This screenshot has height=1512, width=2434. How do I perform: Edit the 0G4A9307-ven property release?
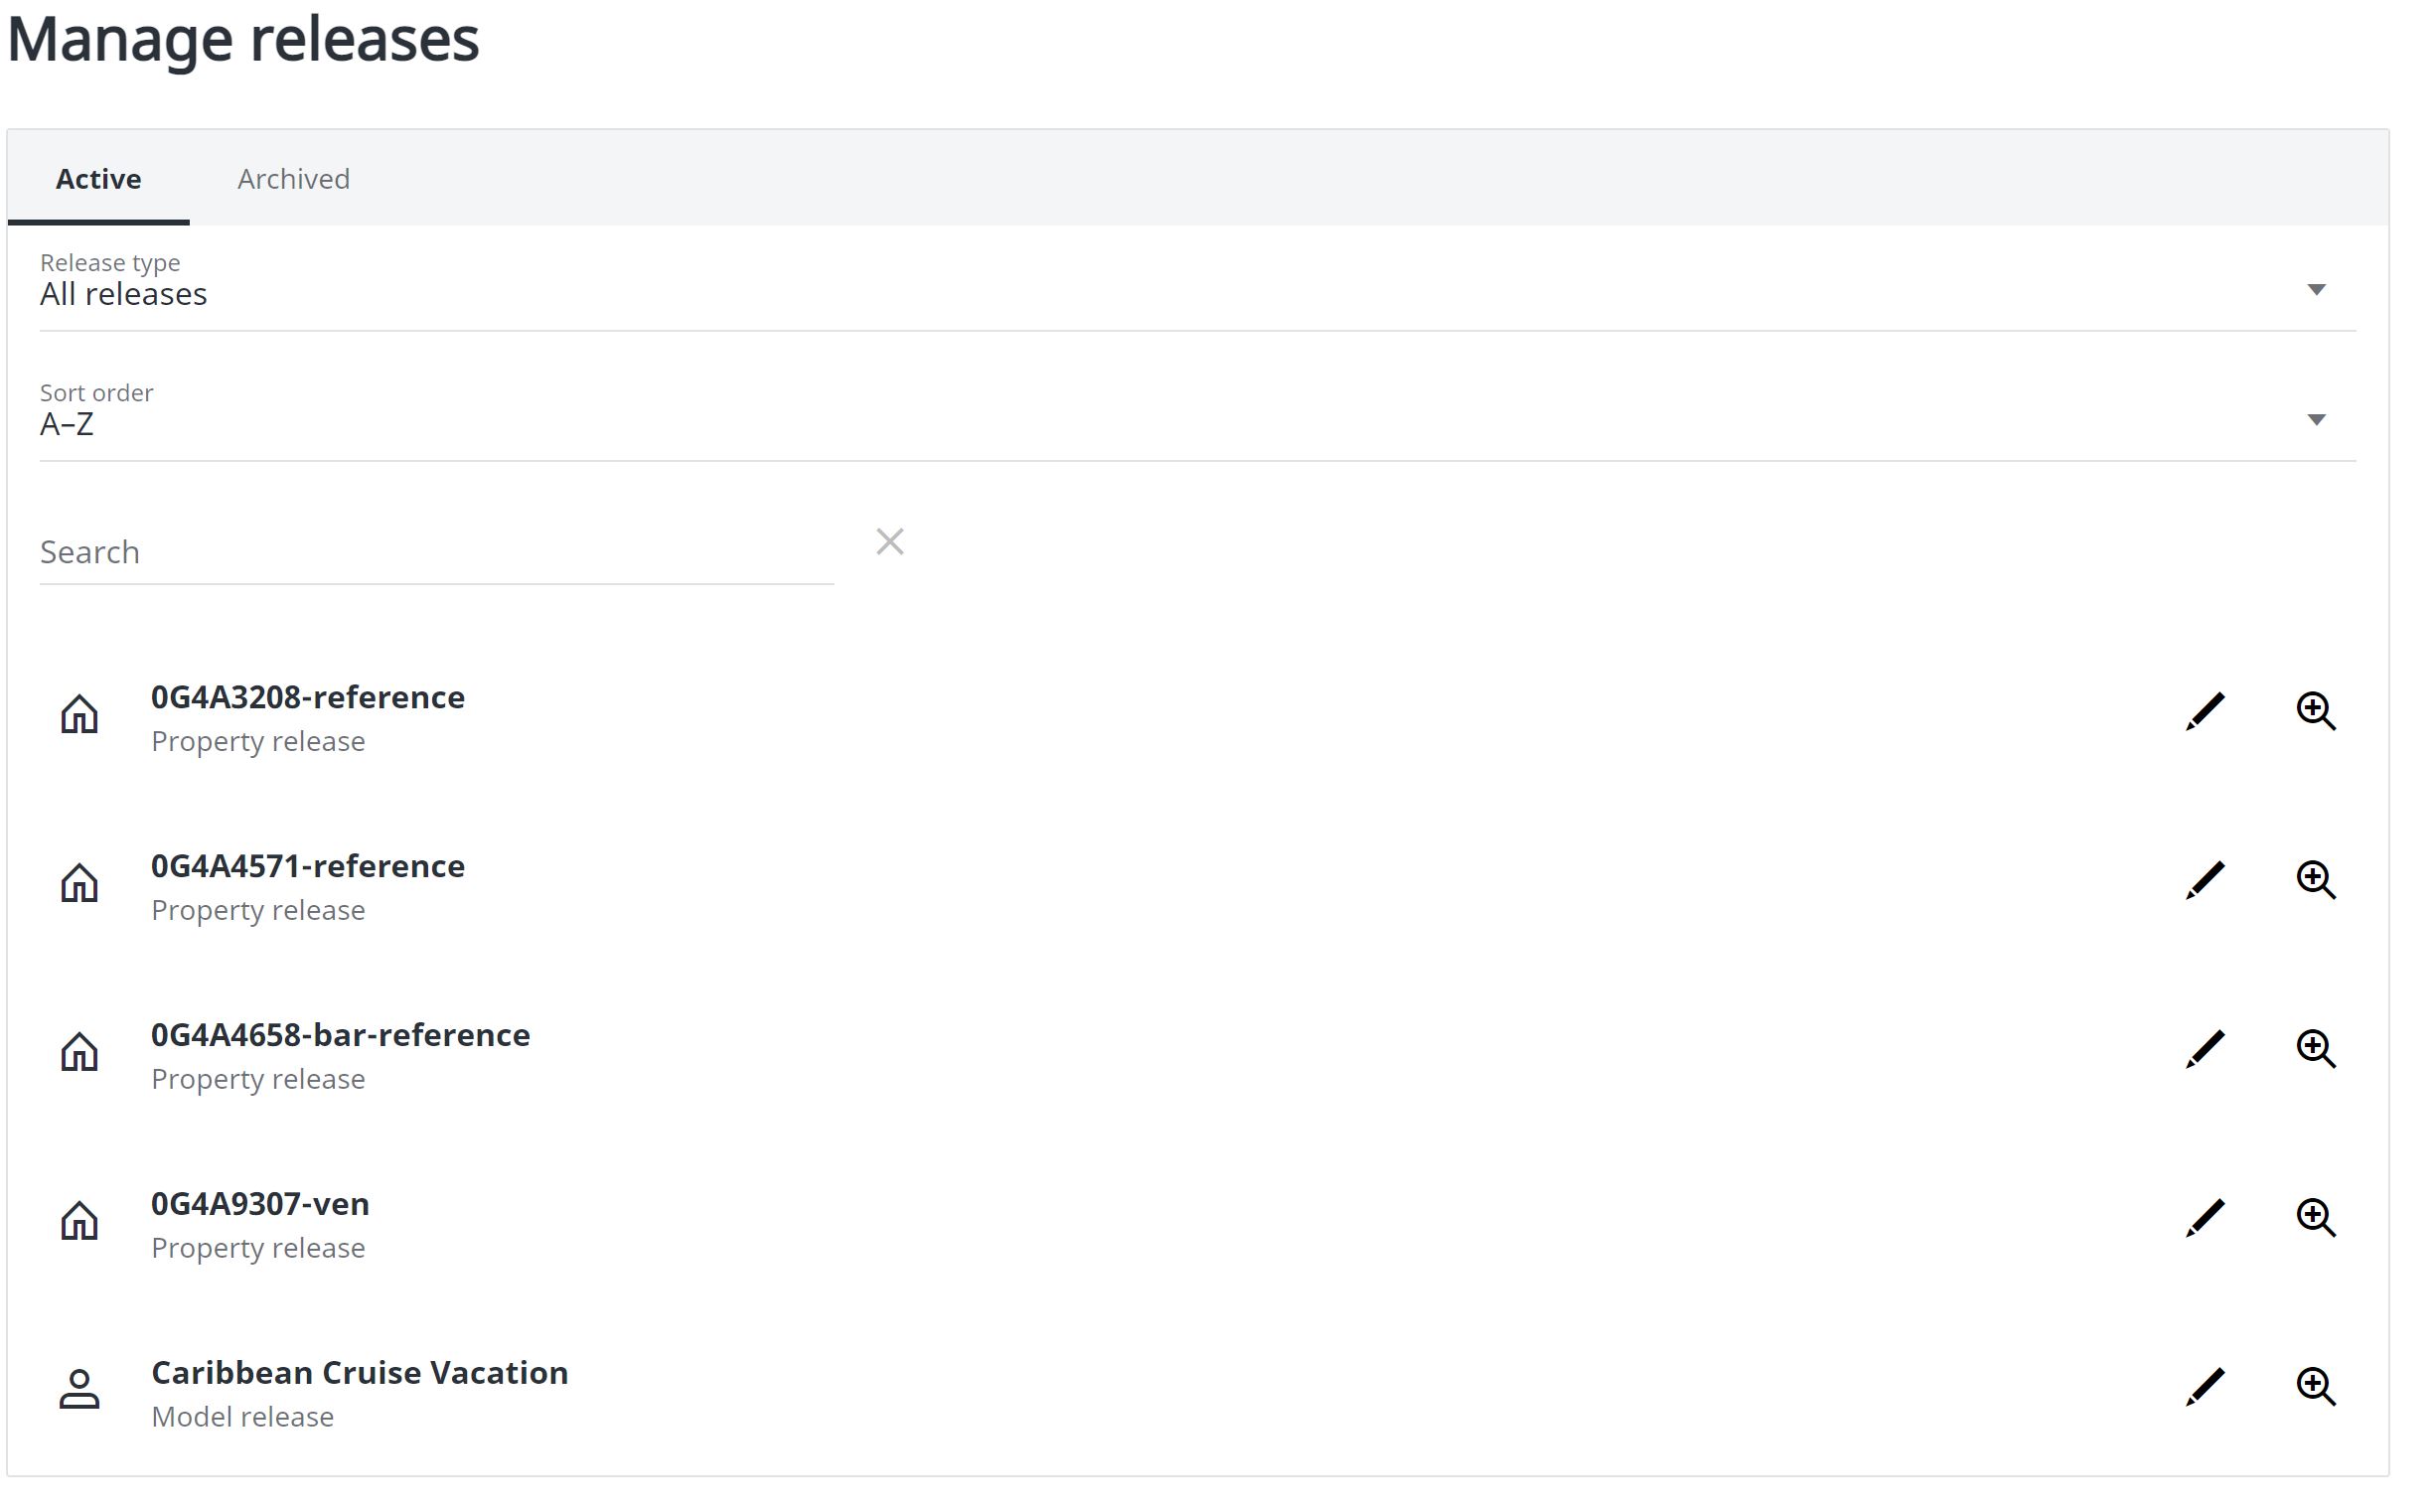pos(2204,1218)
